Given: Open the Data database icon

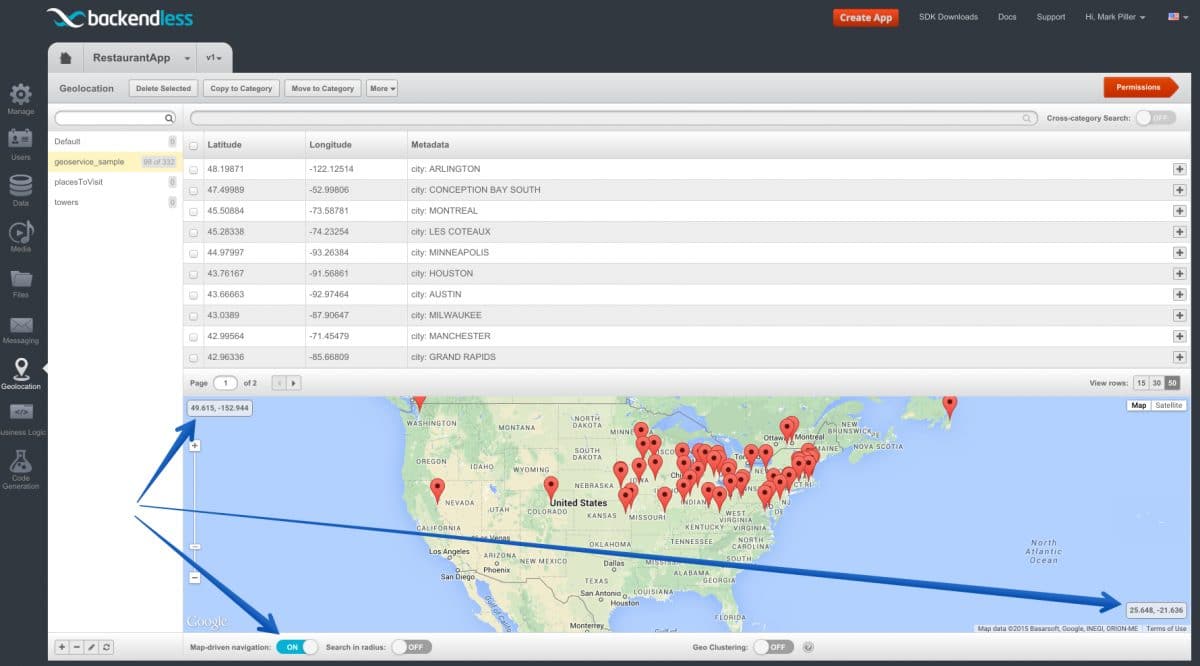Looking at the screenshot, I should [20, 186].
